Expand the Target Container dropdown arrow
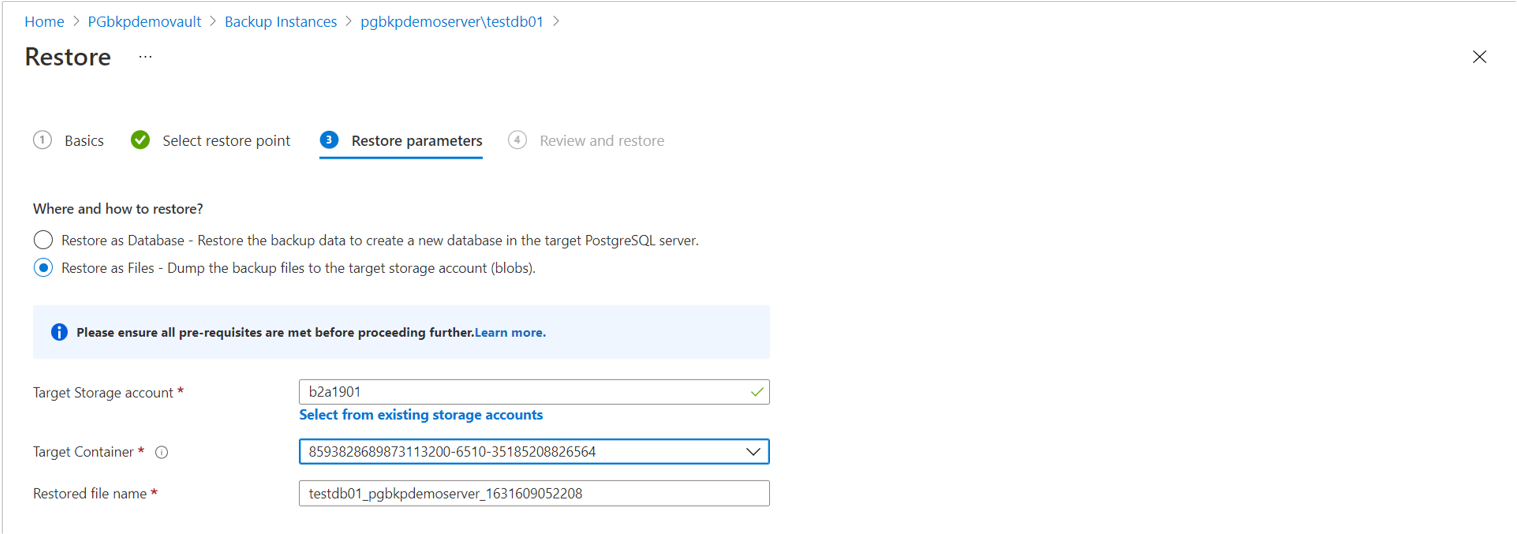The image size is (1517, 534). [753, 452]
